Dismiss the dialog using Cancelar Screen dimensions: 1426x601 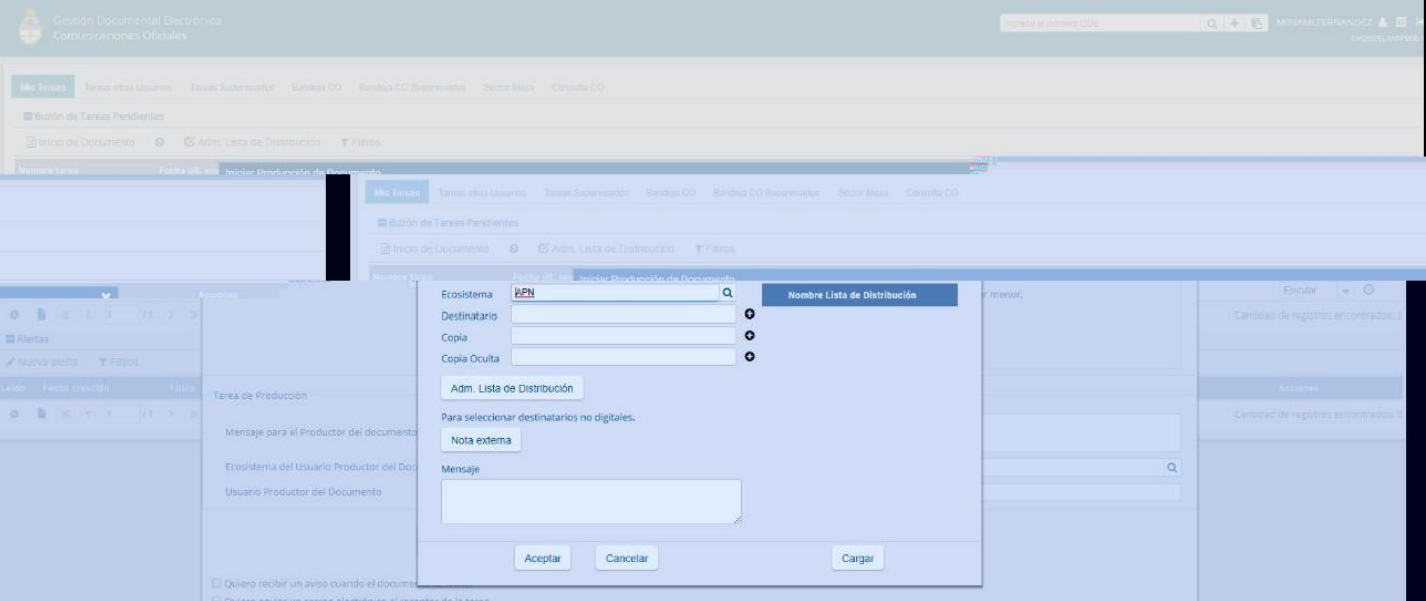tap(627, 559)
